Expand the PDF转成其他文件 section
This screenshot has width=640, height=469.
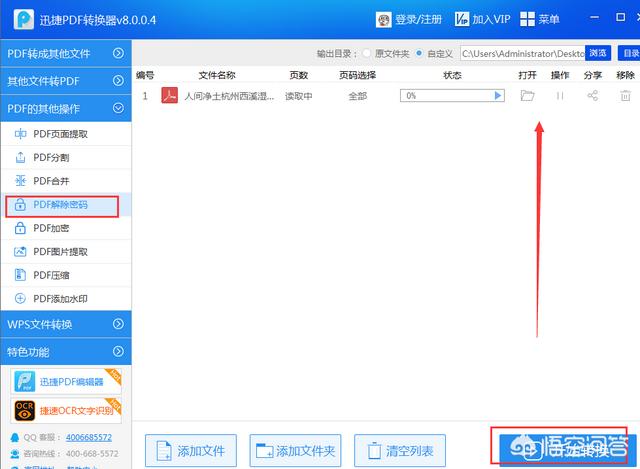(x=66, y=53)
